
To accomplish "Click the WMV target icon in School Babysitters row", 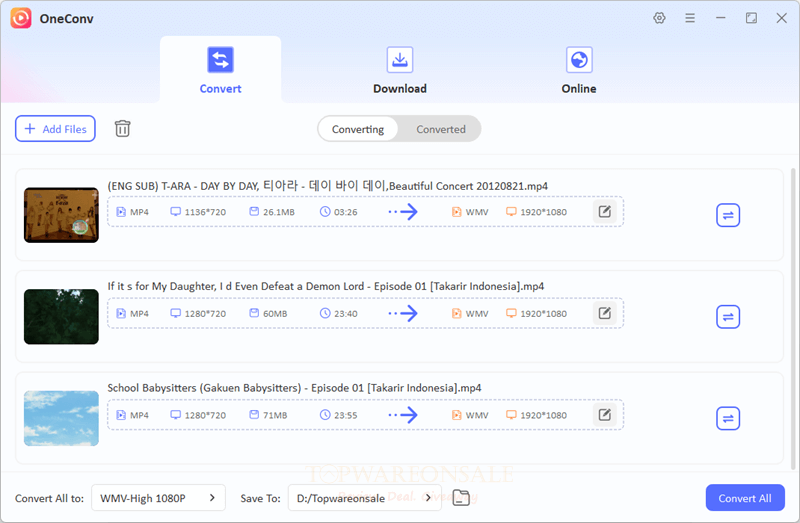I will point(457,415).
